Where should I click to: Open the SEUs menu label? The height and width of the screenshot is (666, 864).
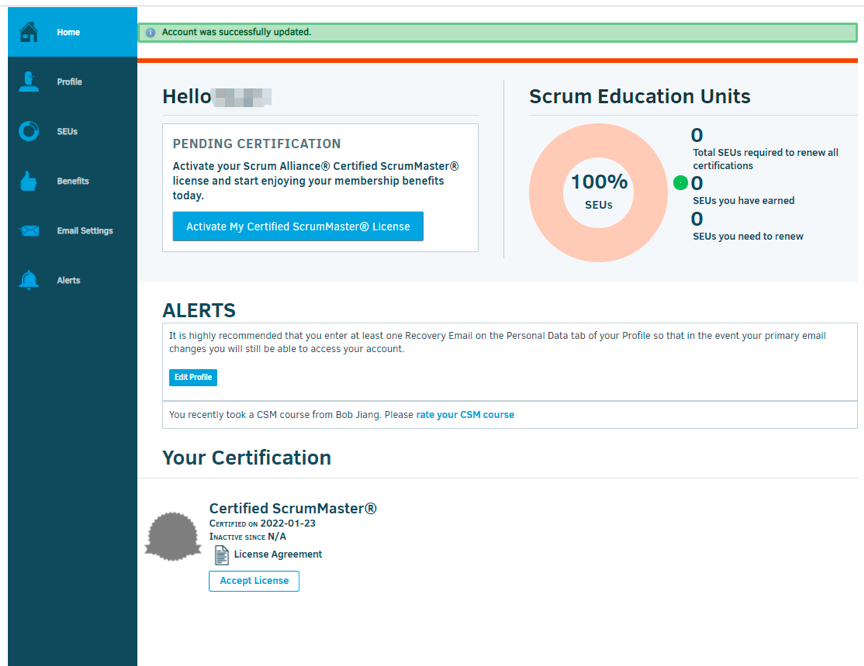coord(67,132)
